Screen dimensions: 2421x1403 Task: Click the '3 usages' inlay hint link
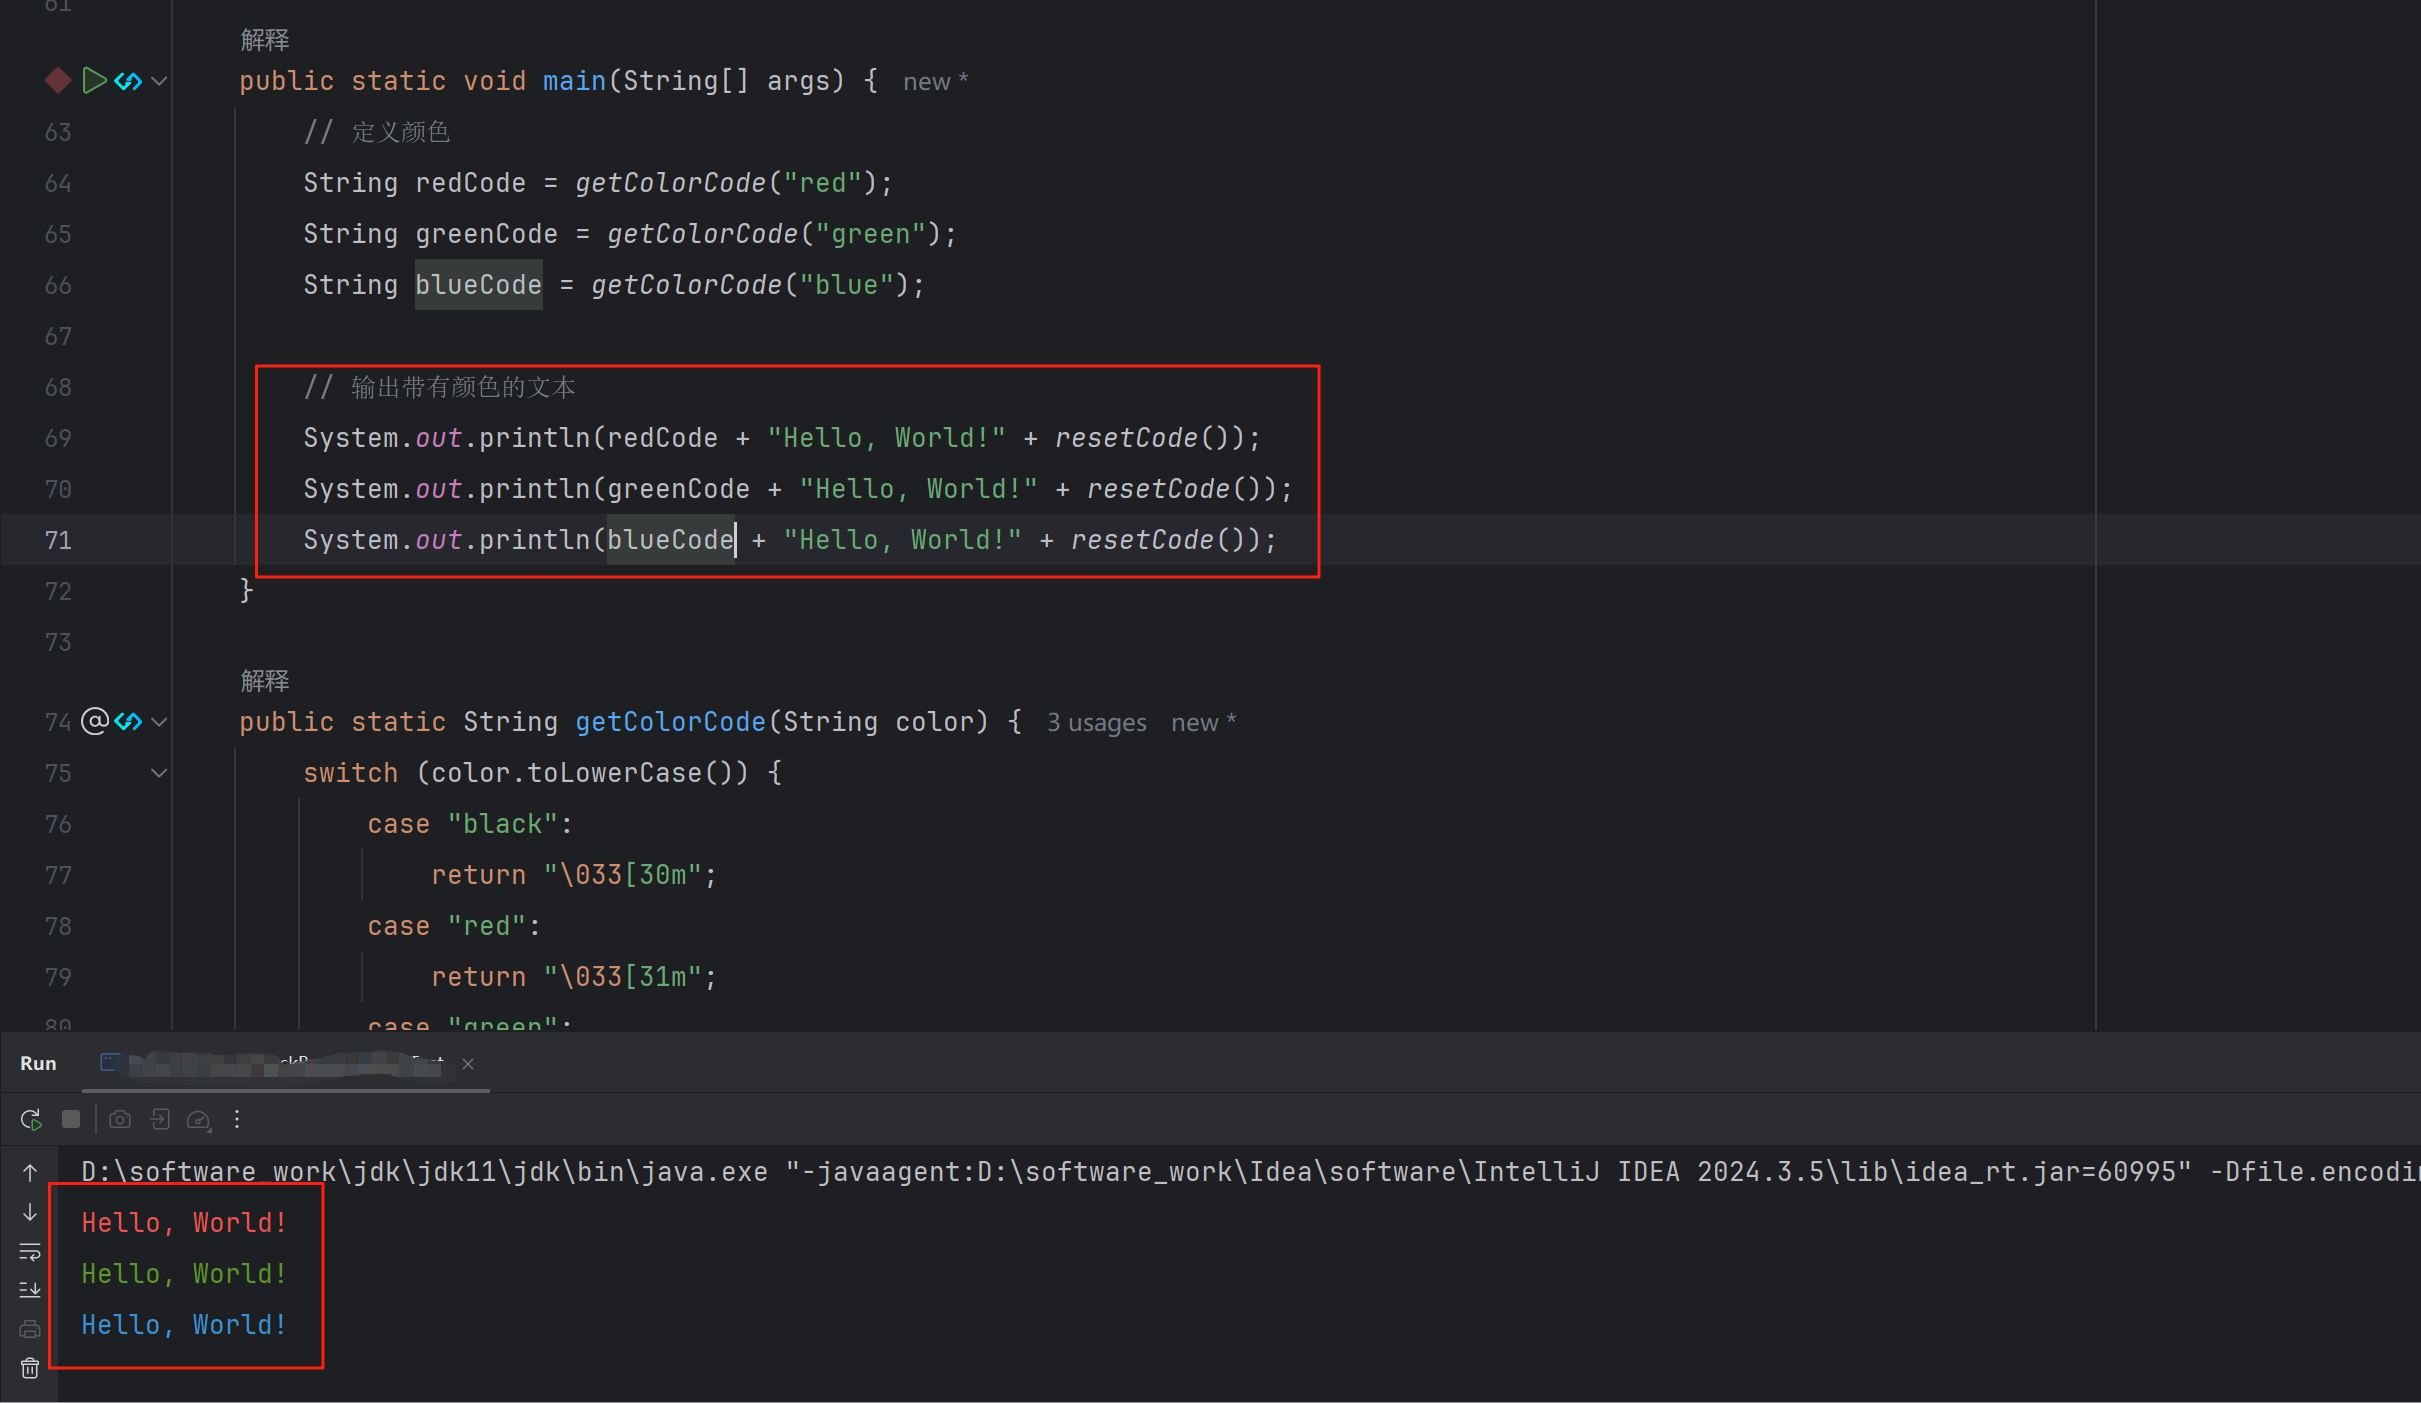pos(1096,722)
